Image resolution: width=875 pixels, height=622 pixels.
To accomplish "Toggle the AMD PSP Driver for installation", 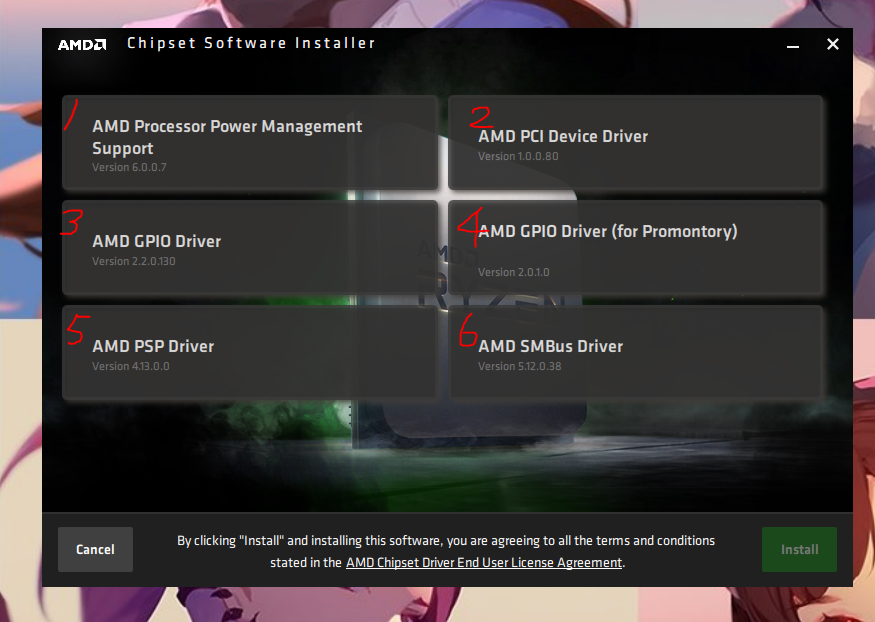I will tap(249, 352).
